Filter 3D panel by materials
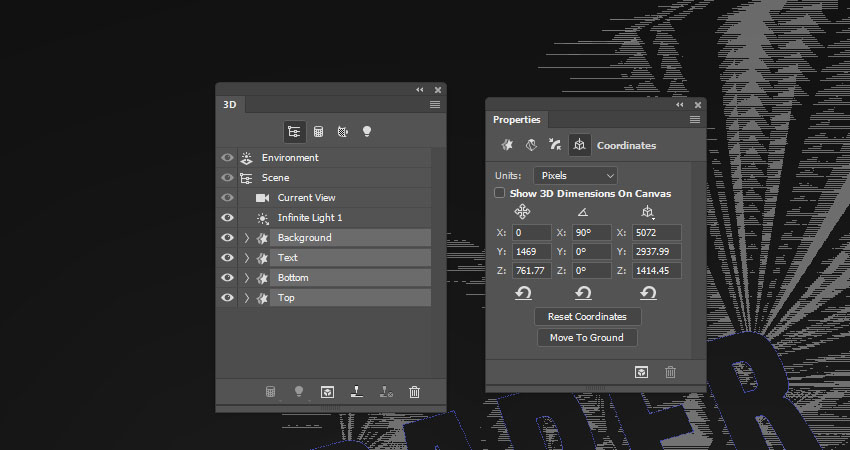This screenshot has height=450, width=850. point(343,132)
